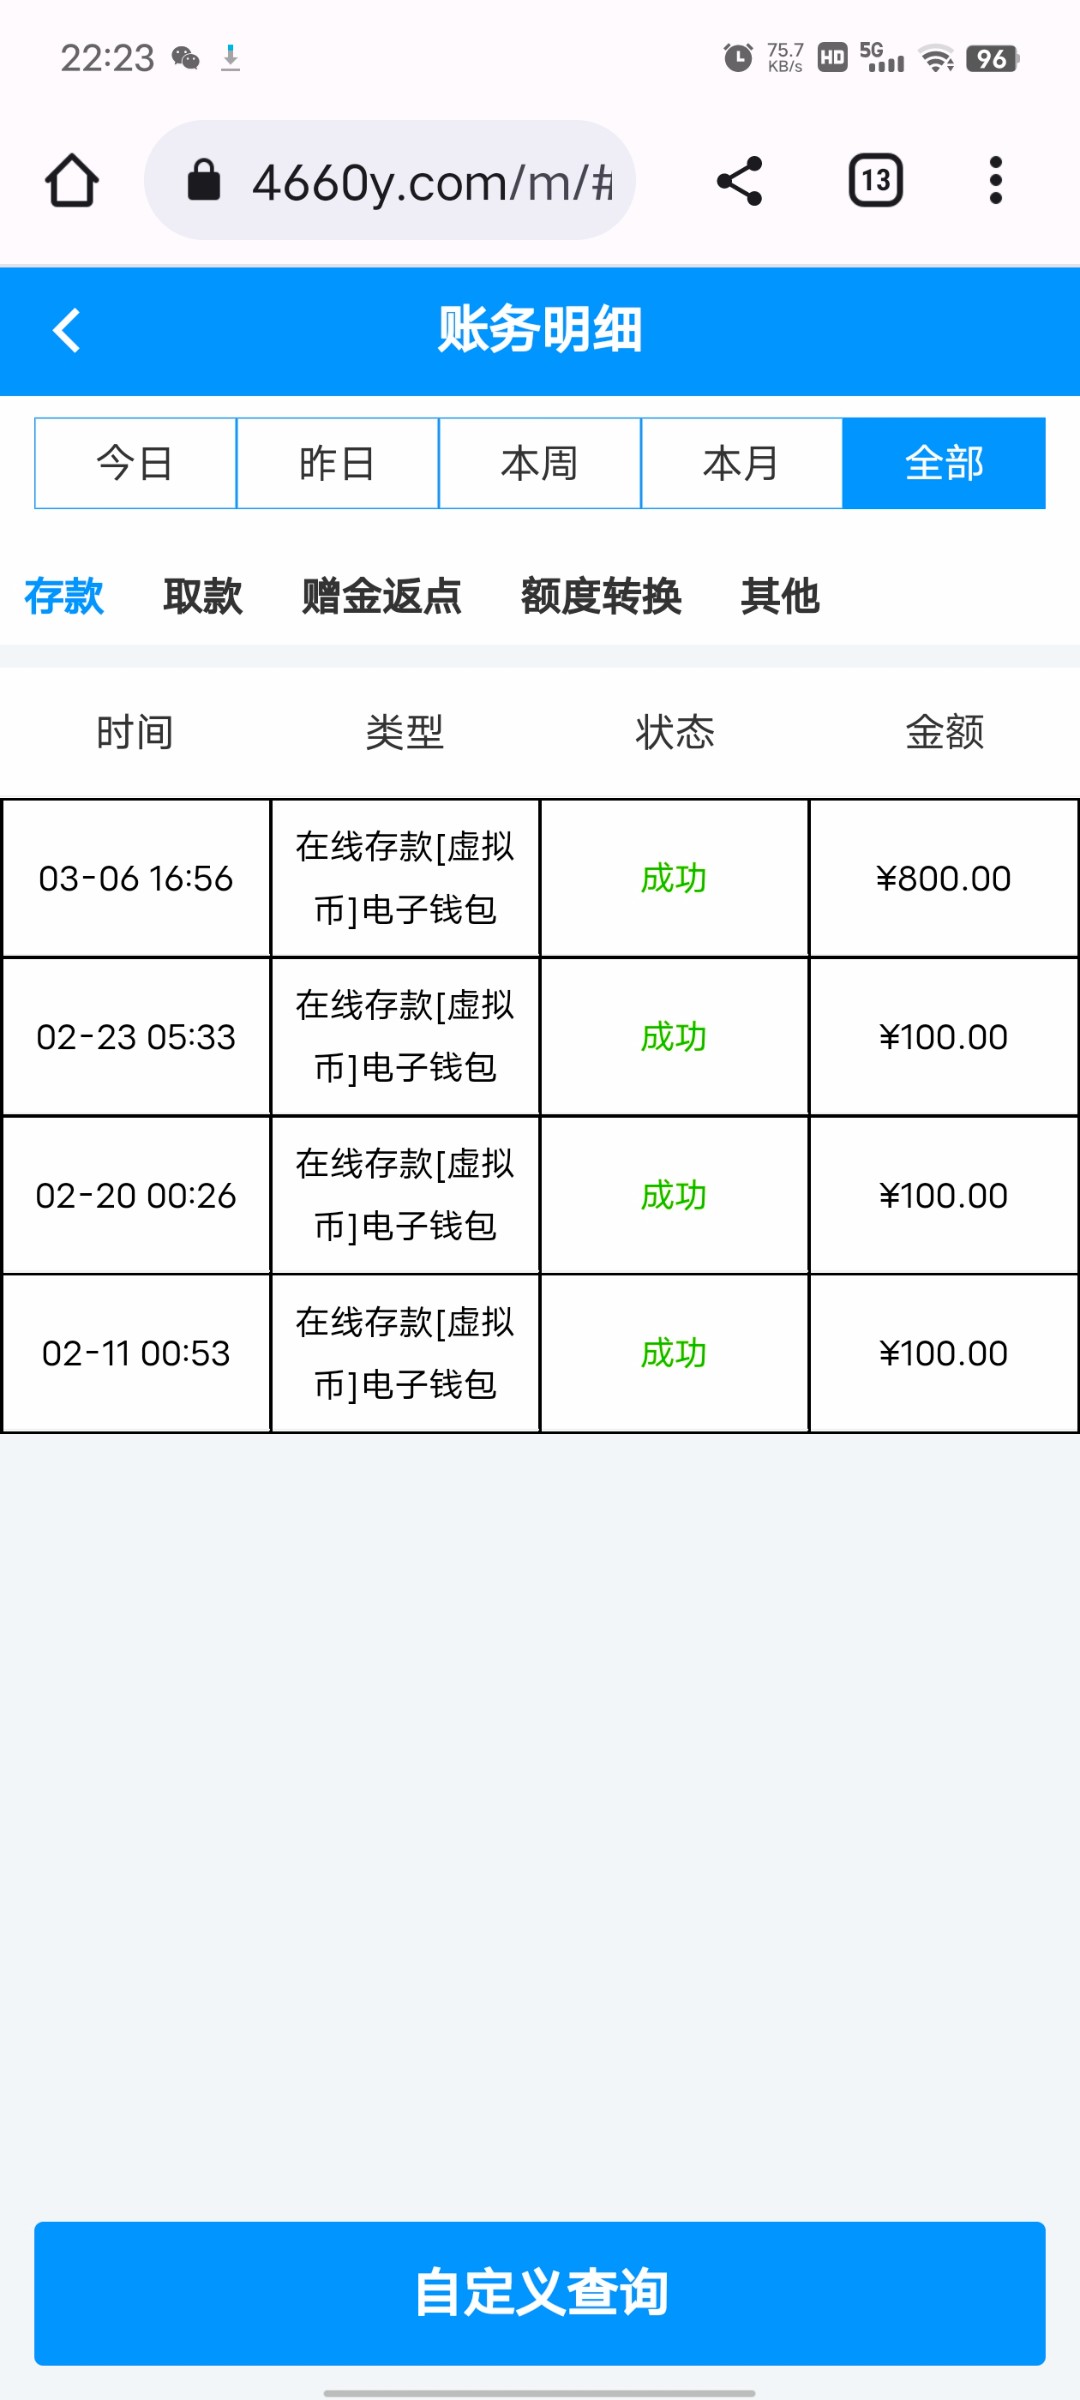Open the tab switcher showing 13 tabs
The image size is (1080, 2400).
click(876, 181)
